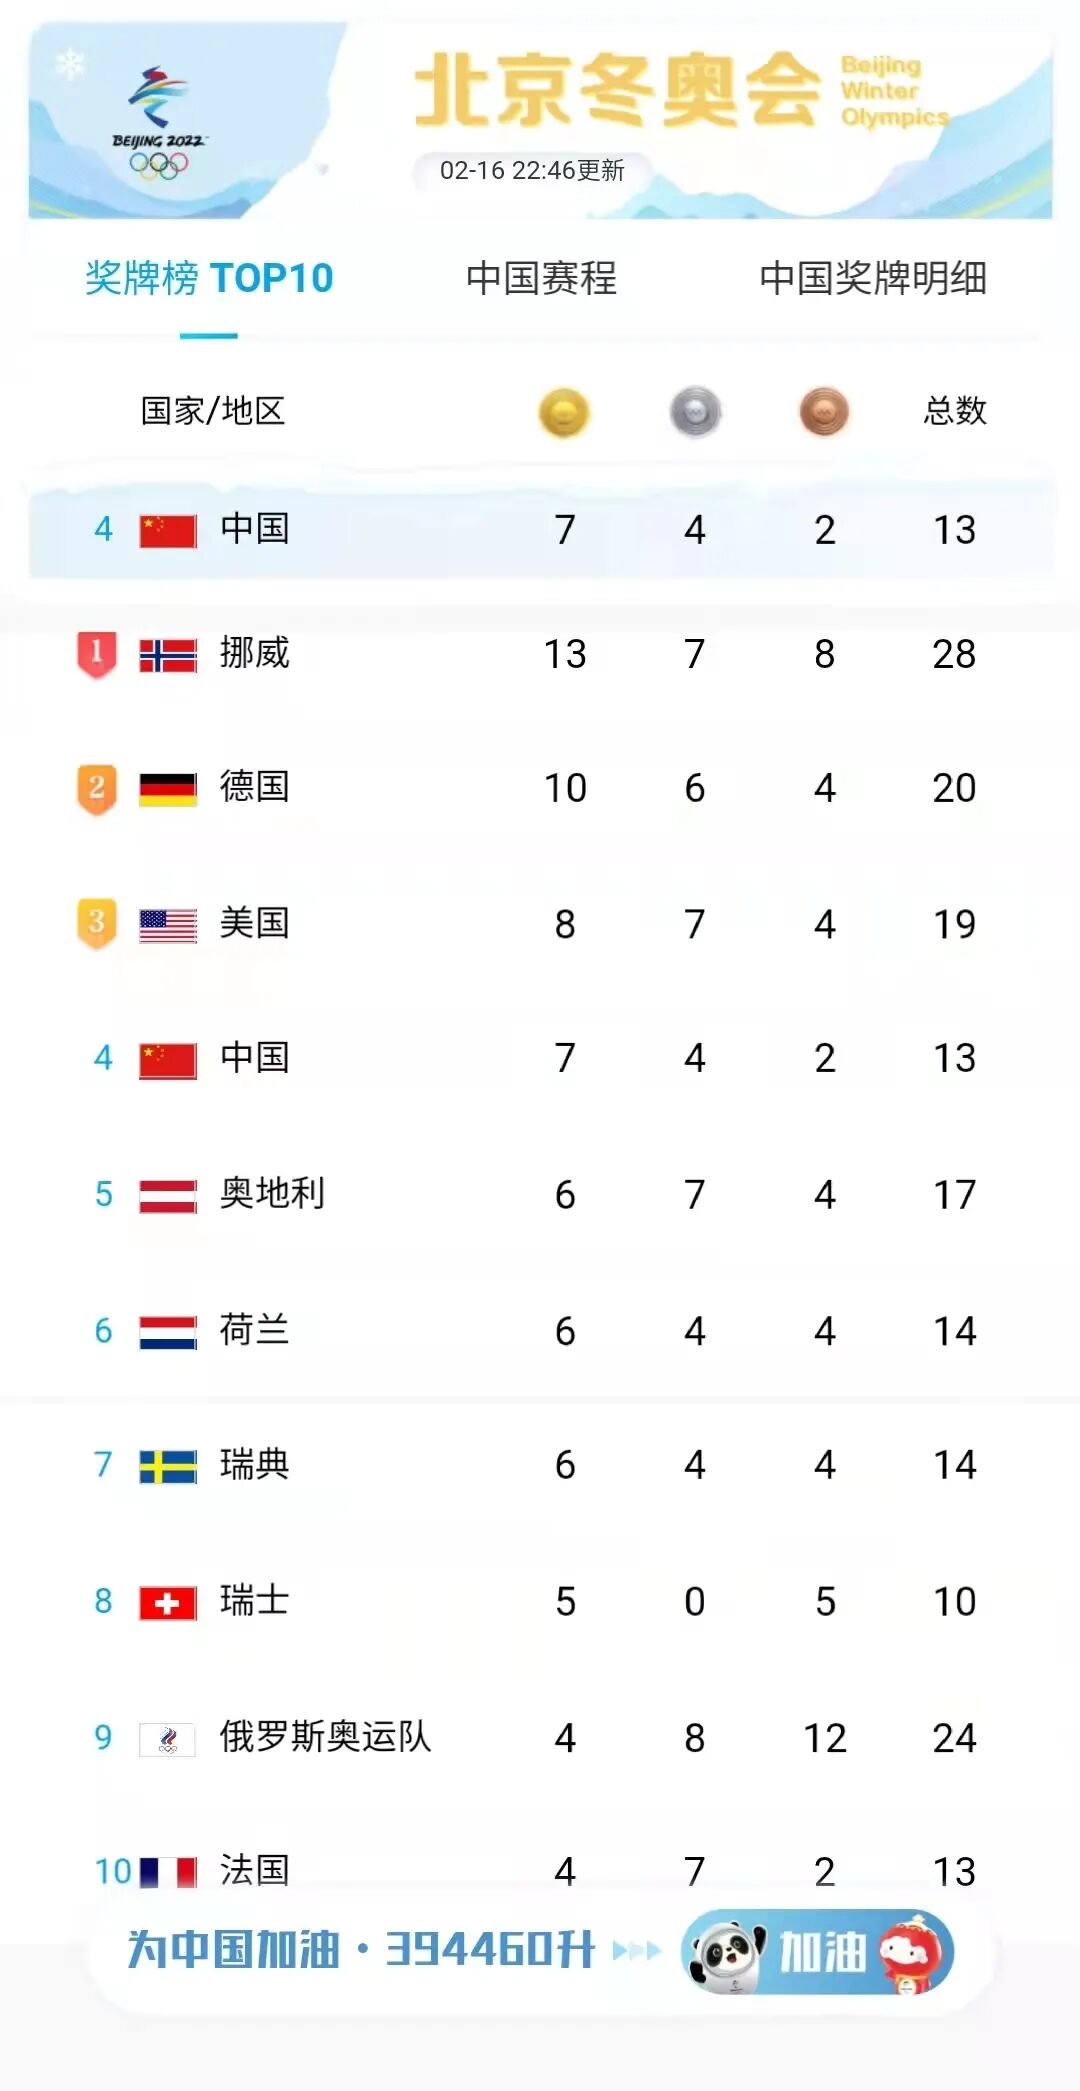
Task: Open the 奥地利 row entry
Action: (540, 1194)
